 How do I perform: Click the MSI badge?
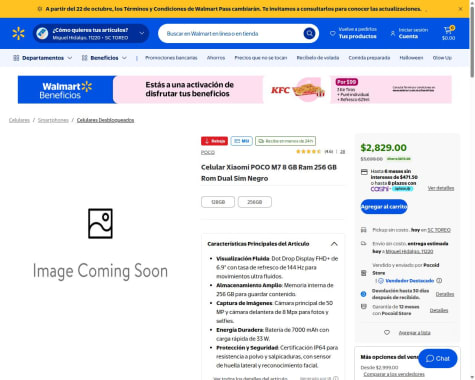pyautogui.click(x=242, y=141)
